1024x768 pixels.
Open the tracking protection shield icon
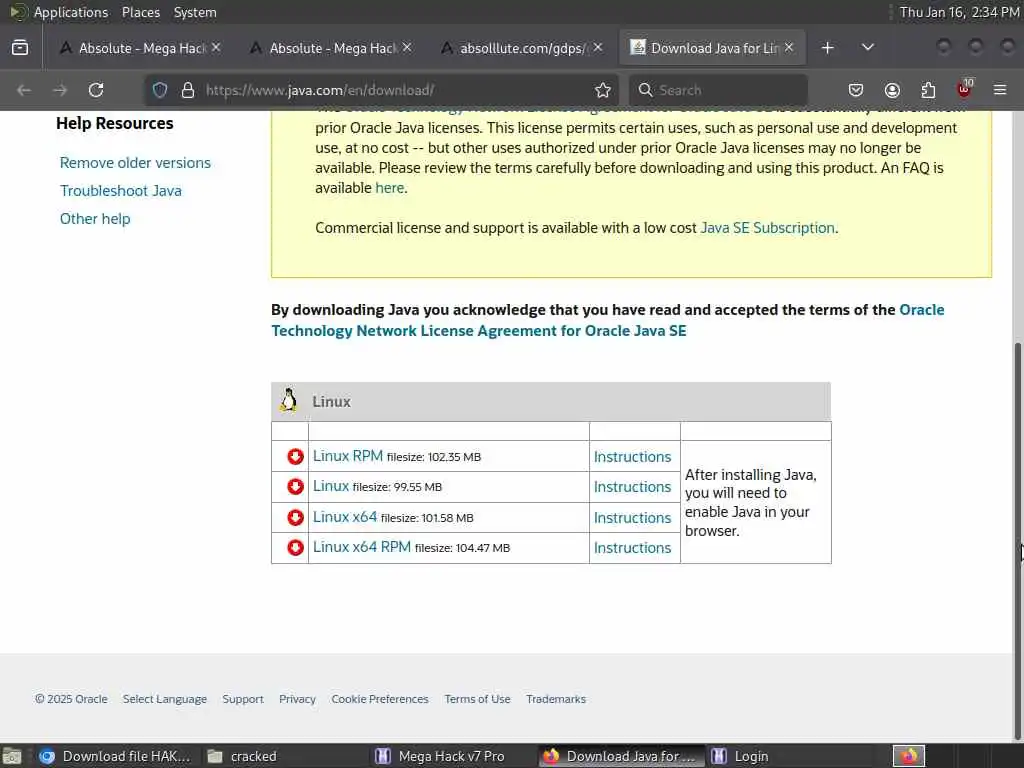click(160, 89)
